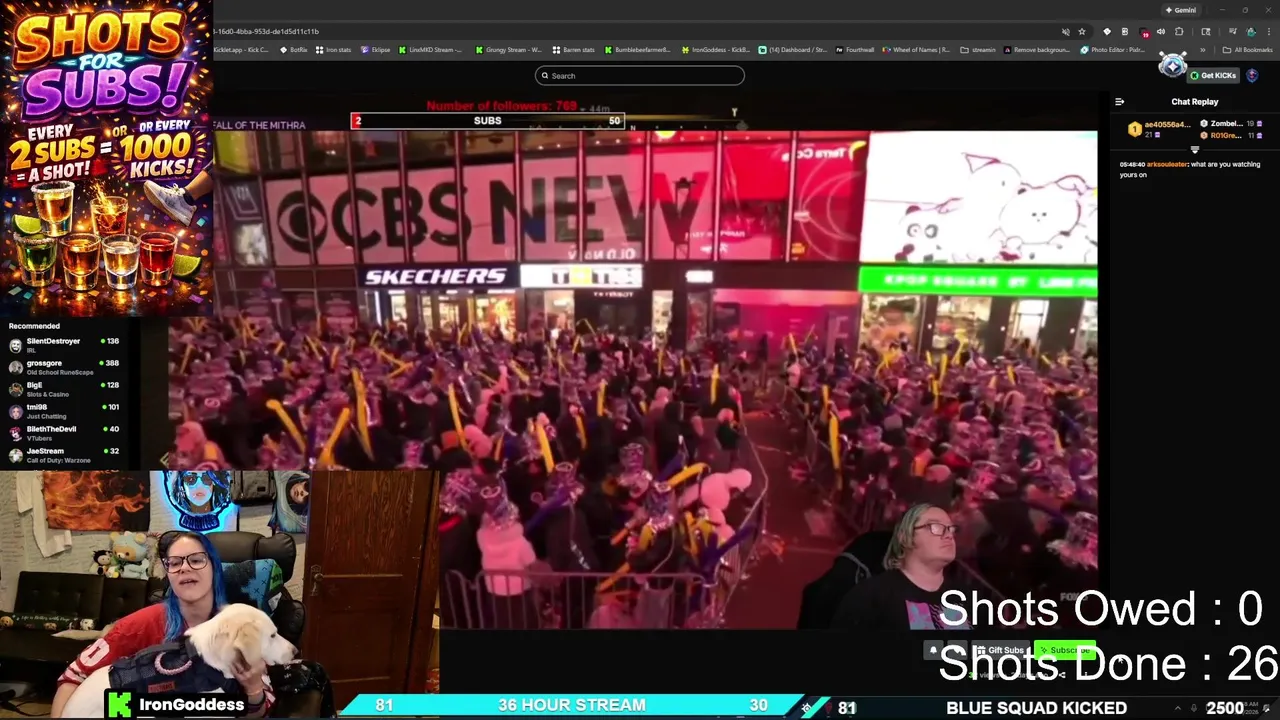Image resolution: width=1280 pixels, height=720 pixels.
Task: Open the BigE recommended channel
Action: click(x=64, y=389)
